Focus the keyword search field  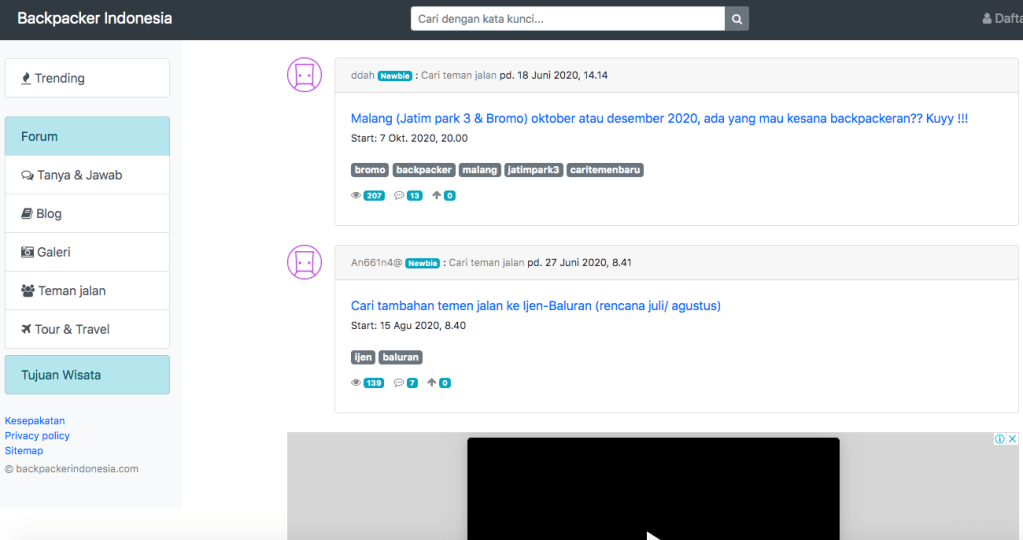(567, 19)
